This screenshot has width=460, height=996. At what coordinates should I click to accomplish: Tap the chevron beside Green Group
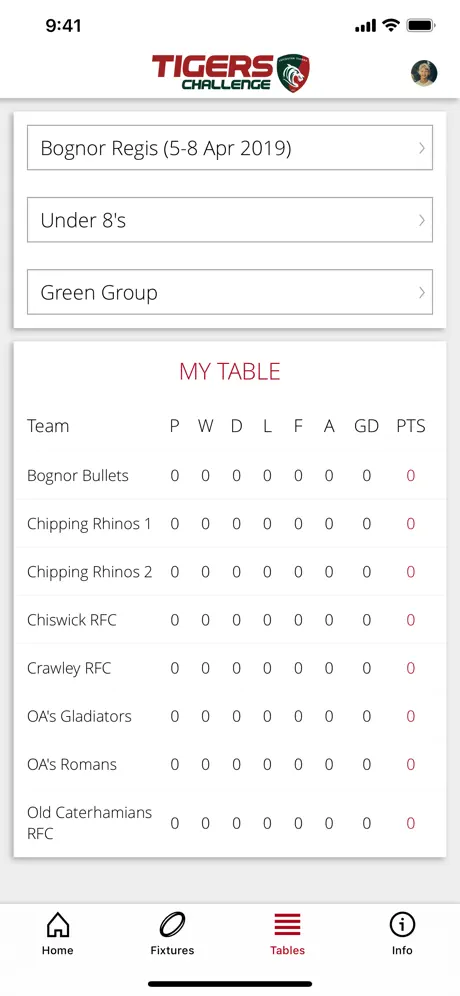pos(422,292)
